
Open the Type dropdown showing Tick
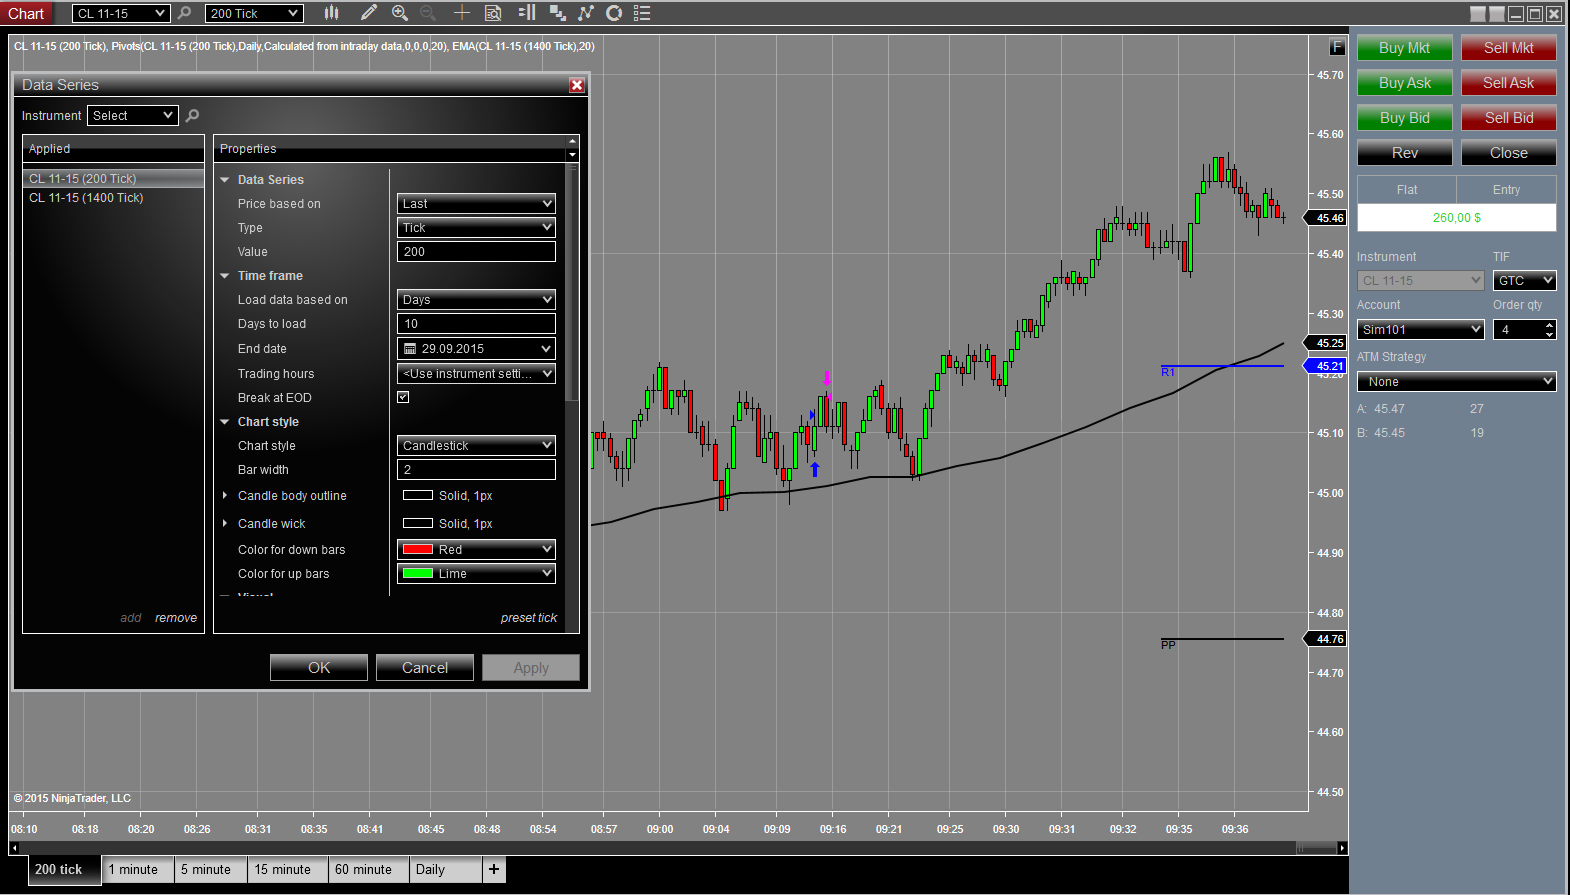(x=476, y=228)
